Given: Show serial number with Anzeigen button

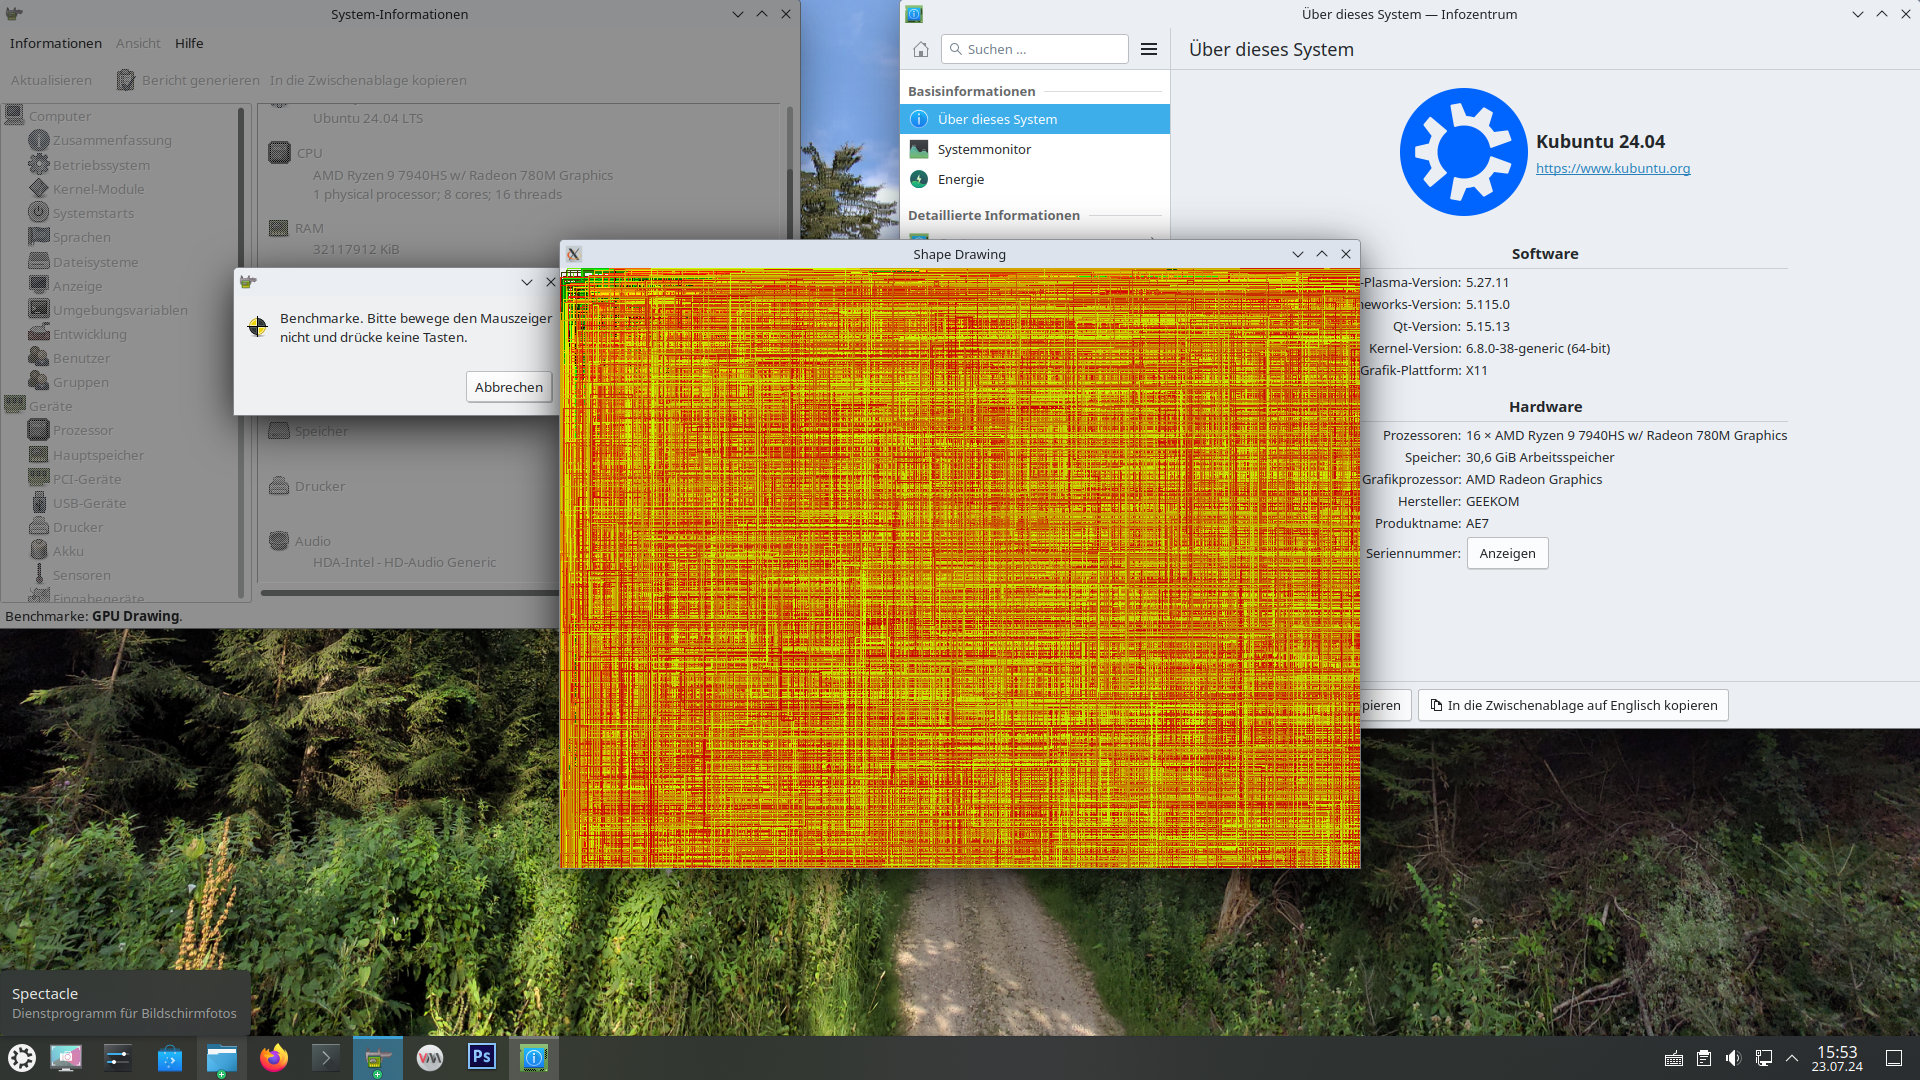Looking at the screenshot, I should (1507, 553).
